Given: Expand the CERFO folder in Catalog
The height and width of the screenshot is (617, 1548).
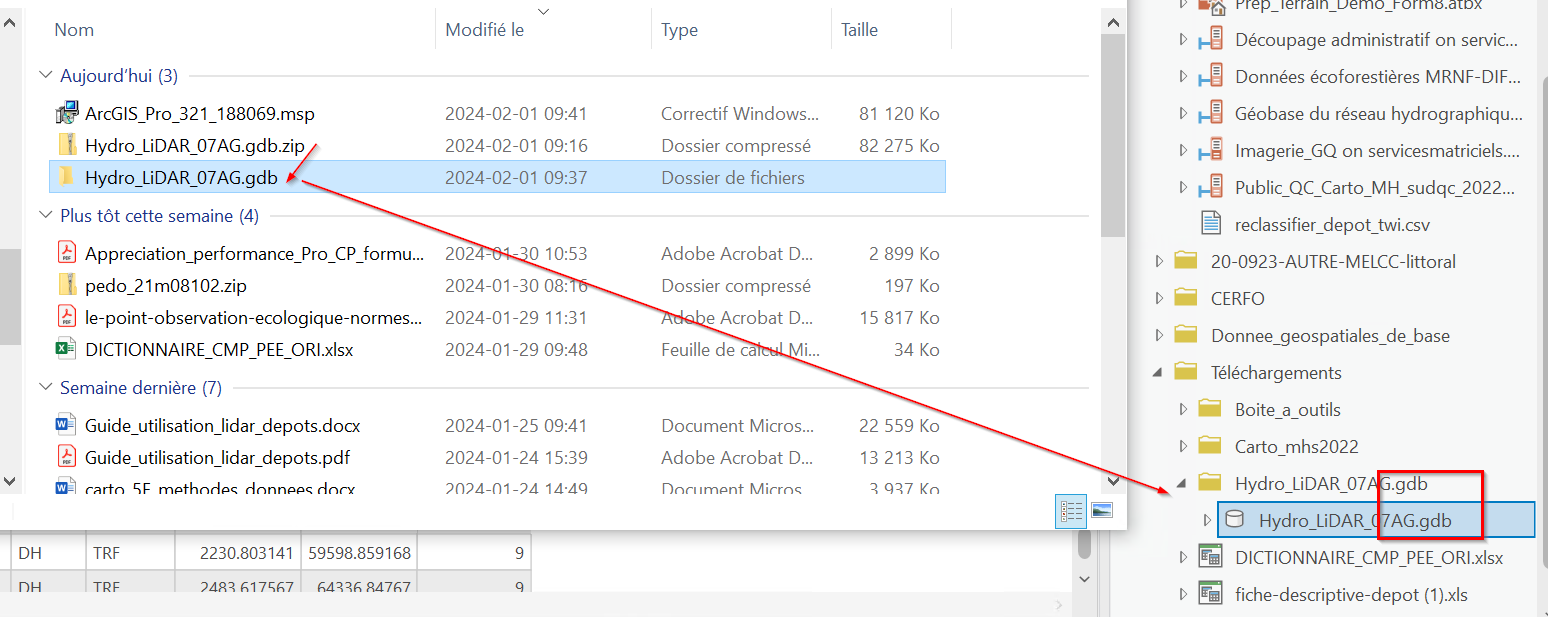Looking at the screenshot, I should pyautogui.click(x=1157, y=297).
